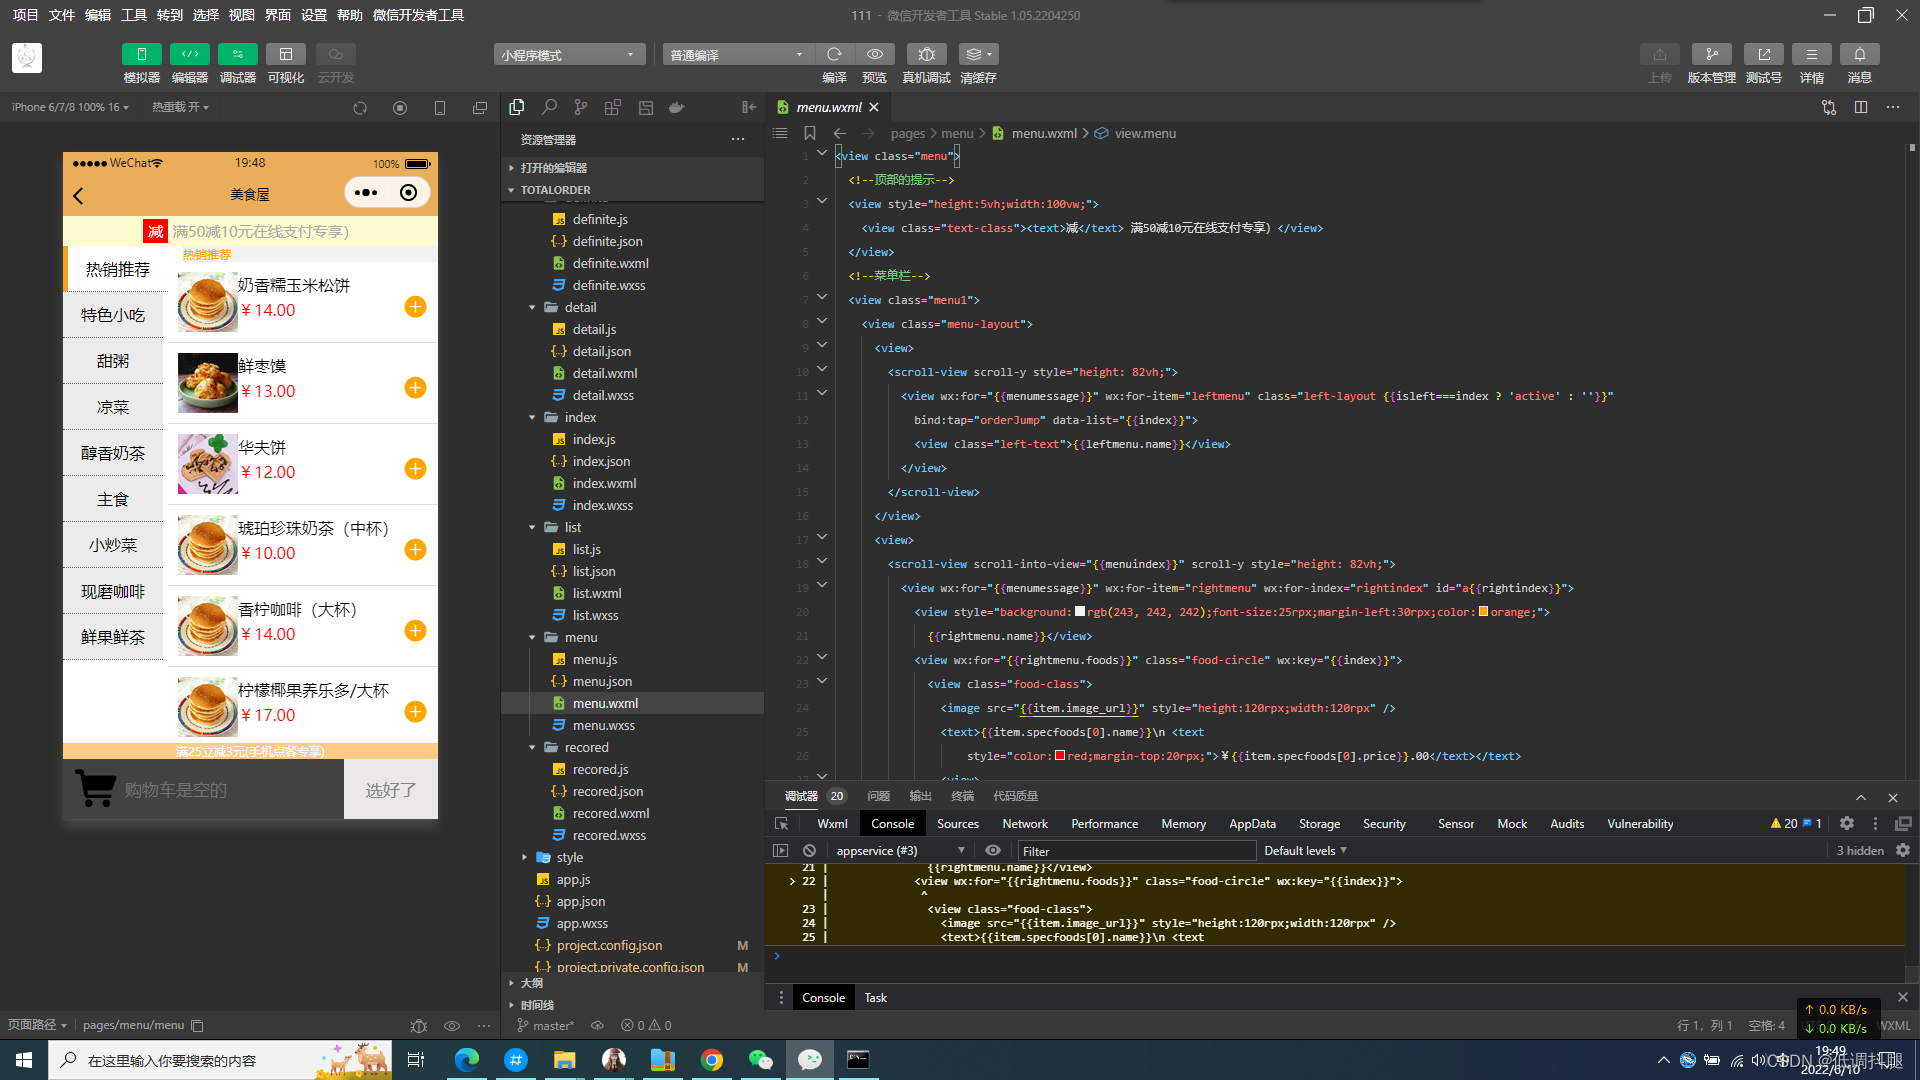1920x1080 pixels.
Task: Click the clear console icon
Action: point(809,851)
